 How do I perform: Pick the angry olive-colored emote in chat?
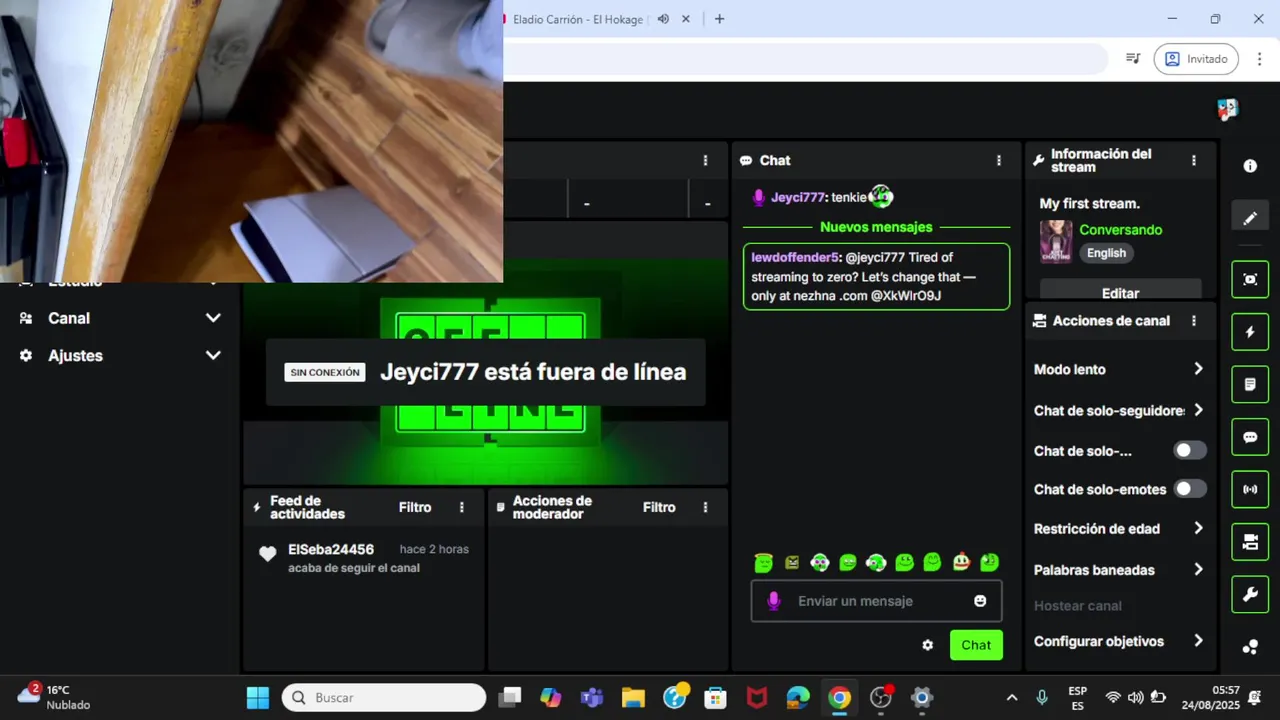tap(792, 562)
